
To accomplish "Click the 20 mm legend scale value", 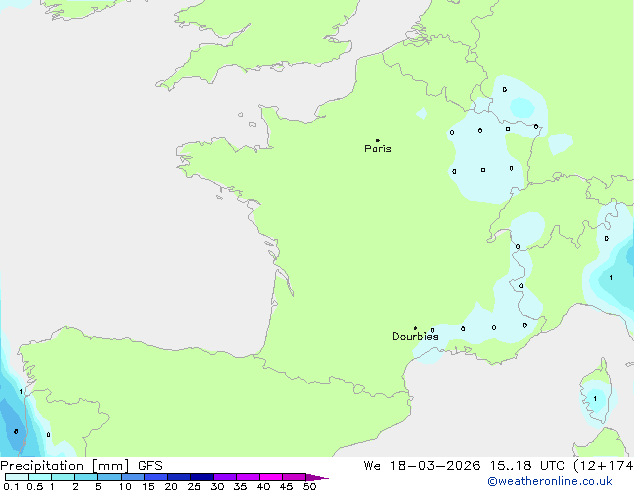I will tap(171, 486).
